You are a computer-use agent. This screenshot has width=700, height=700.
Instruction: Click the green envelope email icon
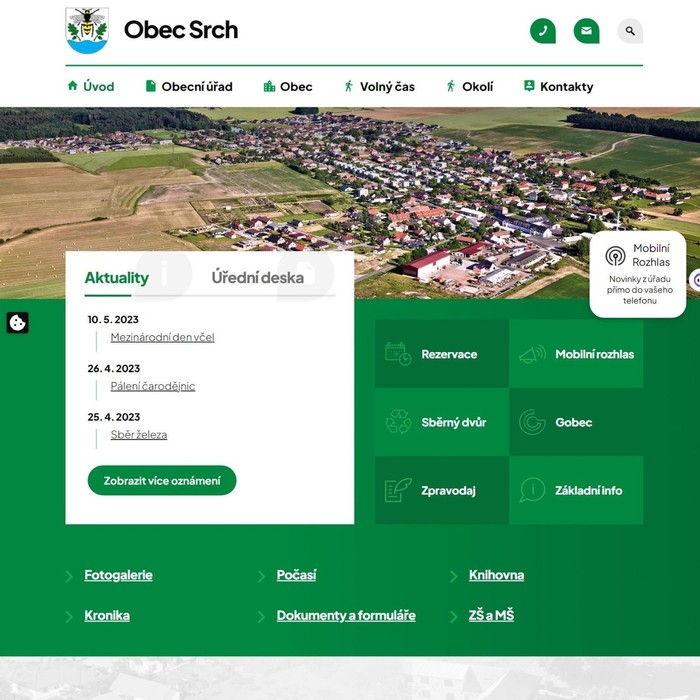pyautogui.click(x=586, y=31)
